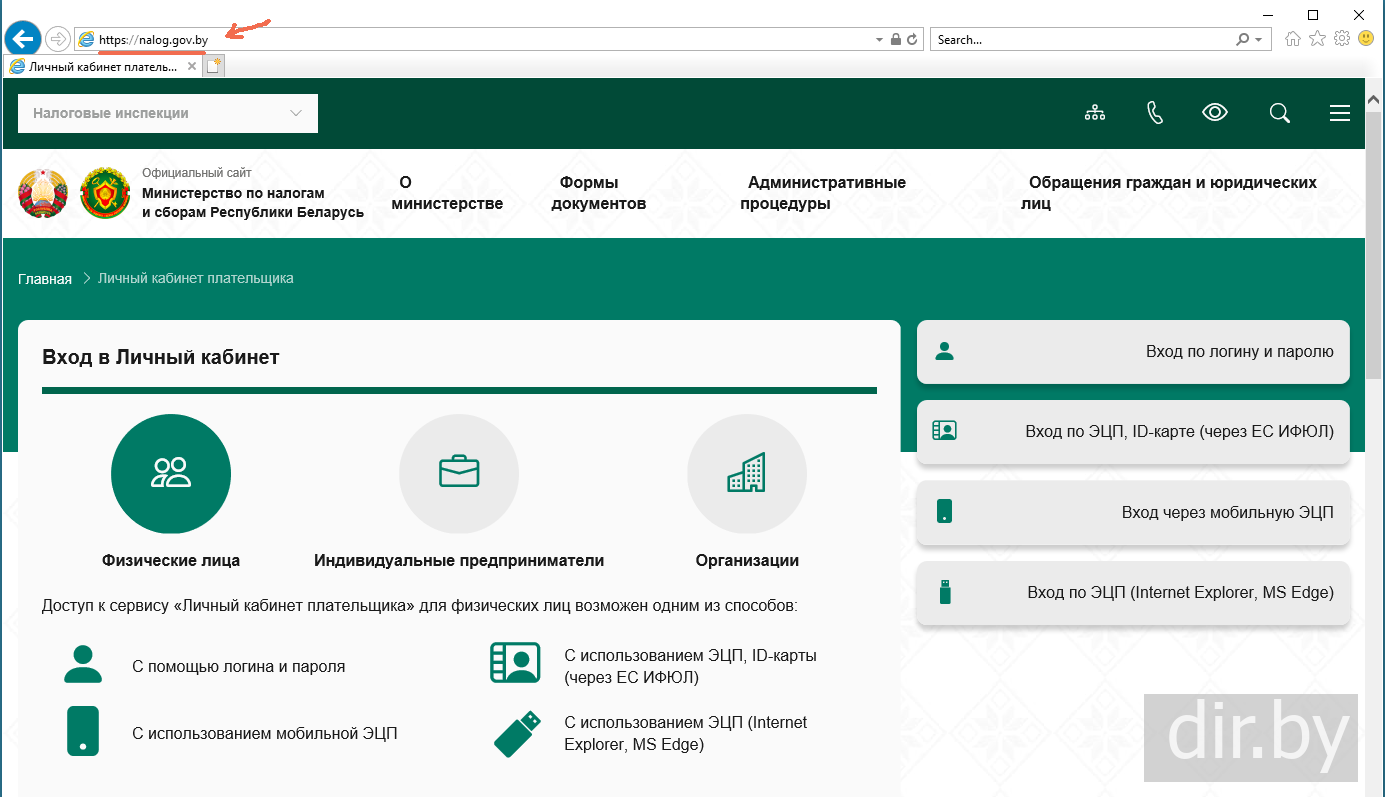Click the Главная breadcrumb link

click(x=45, y=279)
